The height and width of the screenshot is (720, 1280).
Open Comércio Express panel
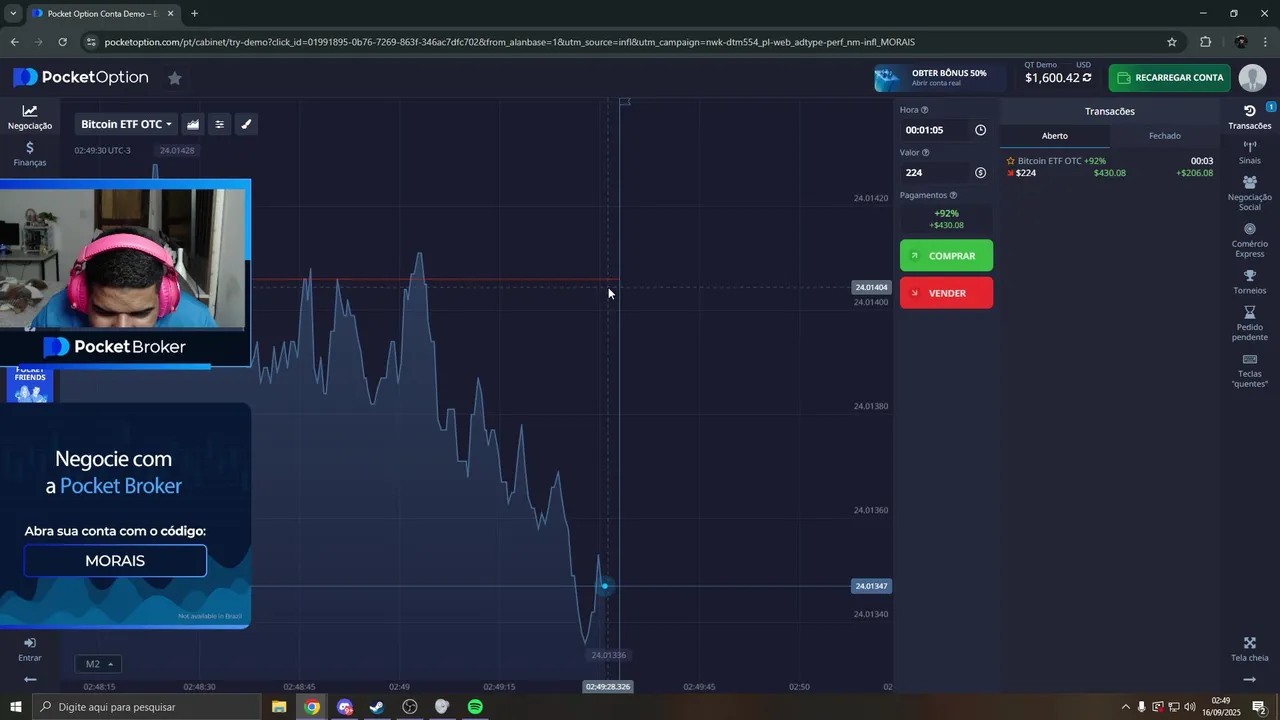1250,240
